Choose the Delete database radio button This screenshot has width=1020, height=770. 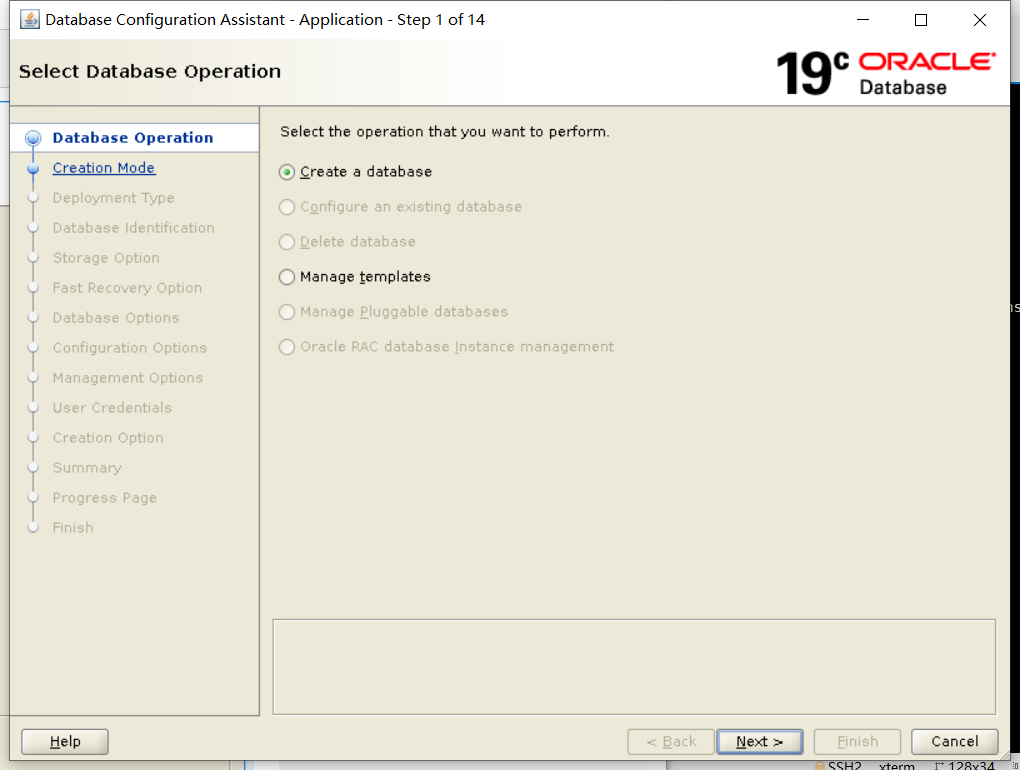287,242
